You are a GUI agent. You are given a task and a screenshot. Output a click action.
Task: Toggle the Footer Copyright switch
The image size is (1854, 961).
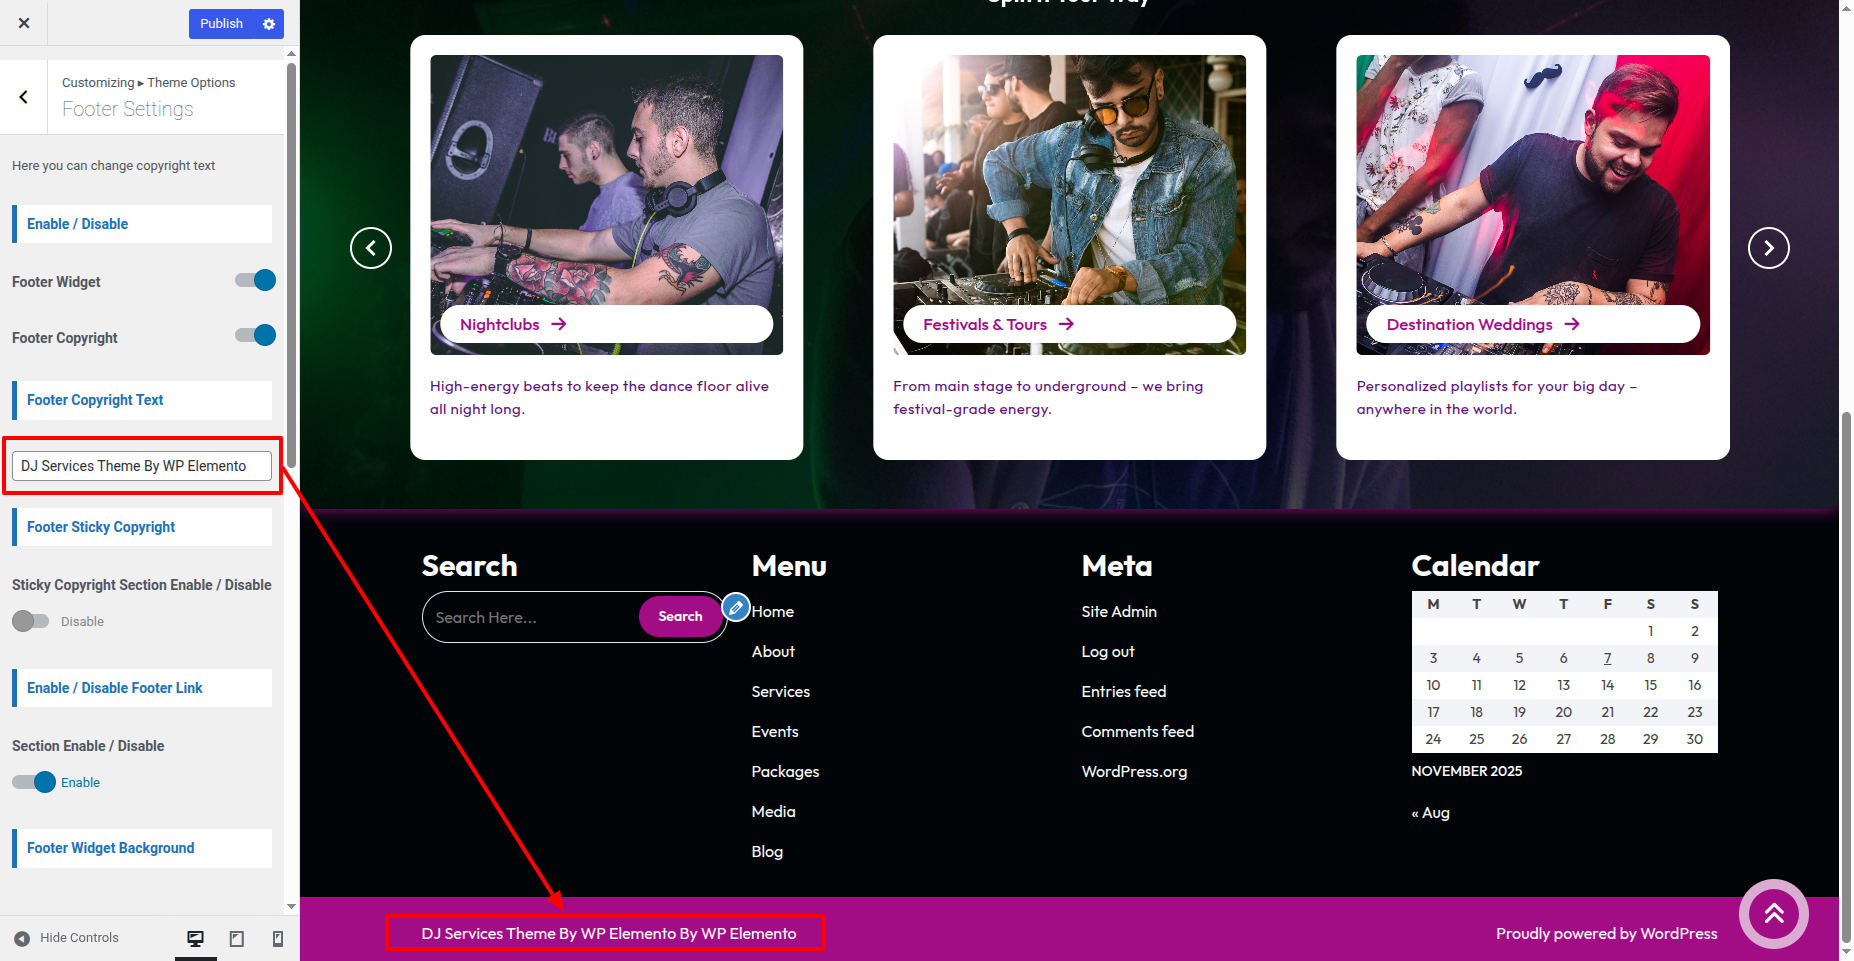tap(256, 335)
